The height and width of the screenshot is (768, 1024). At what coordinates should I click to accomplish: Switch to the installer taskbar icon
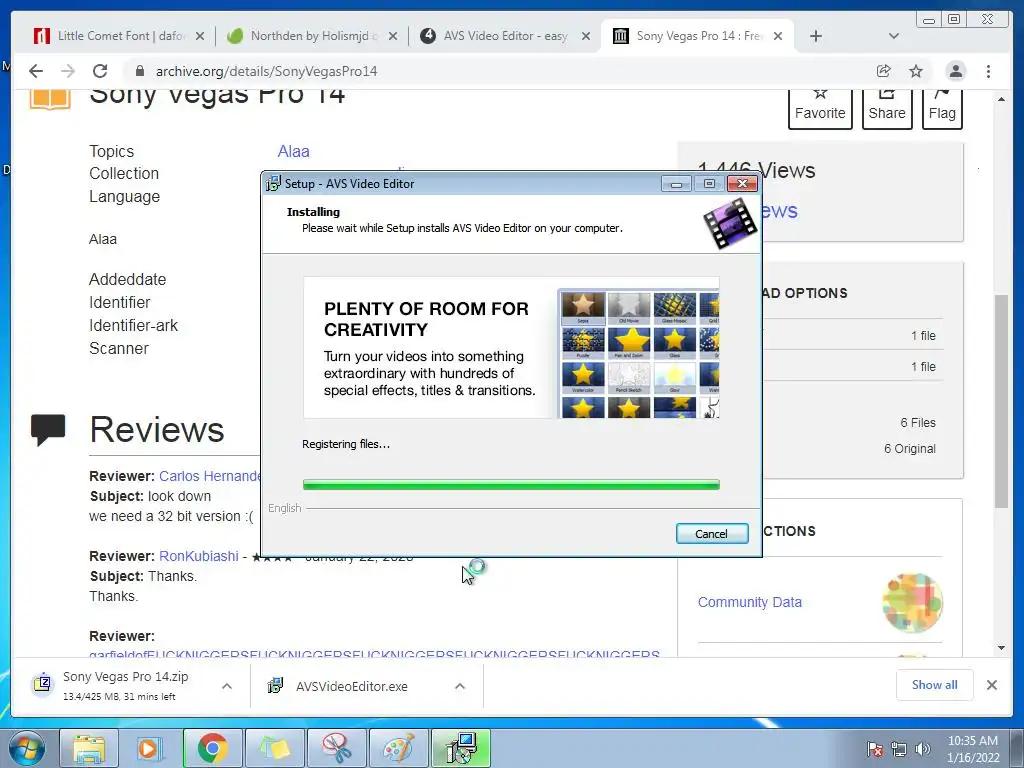pyautogui.click(x=461, y=748)
